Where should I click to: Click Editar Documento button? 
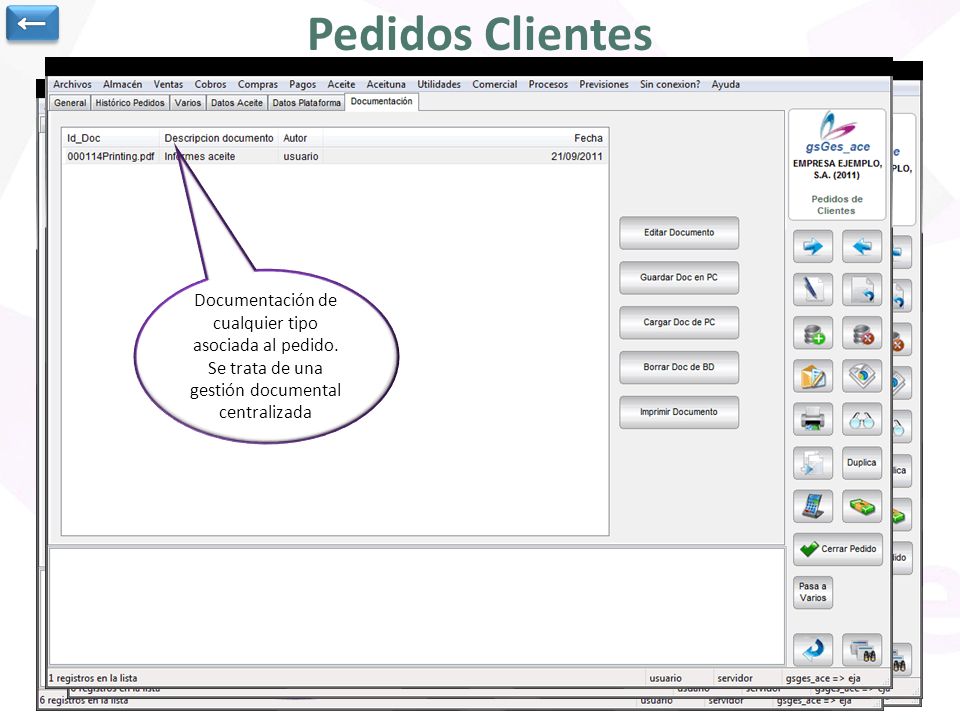click(x=678, y=233)
